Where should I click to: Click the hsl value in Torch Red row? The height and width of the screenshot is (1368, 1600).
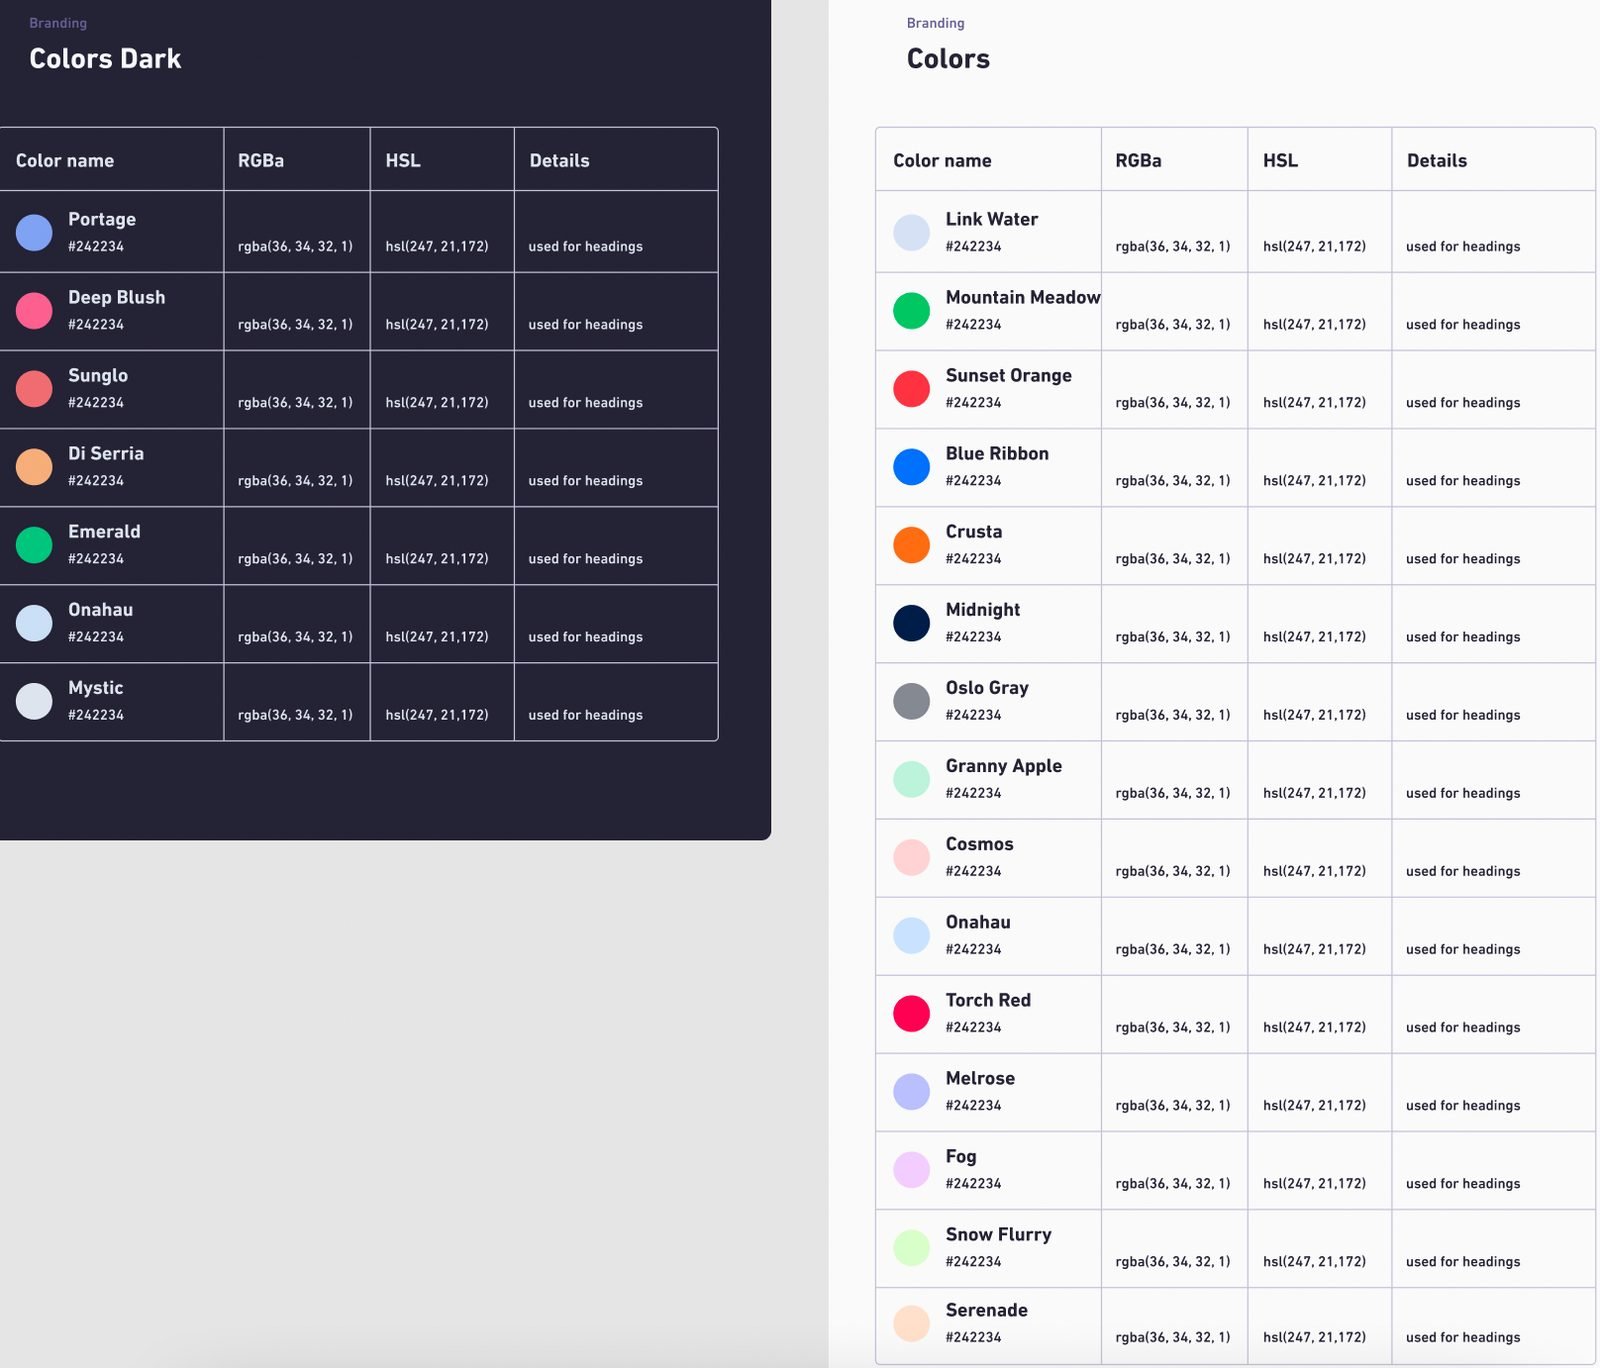point(1314,1027)
